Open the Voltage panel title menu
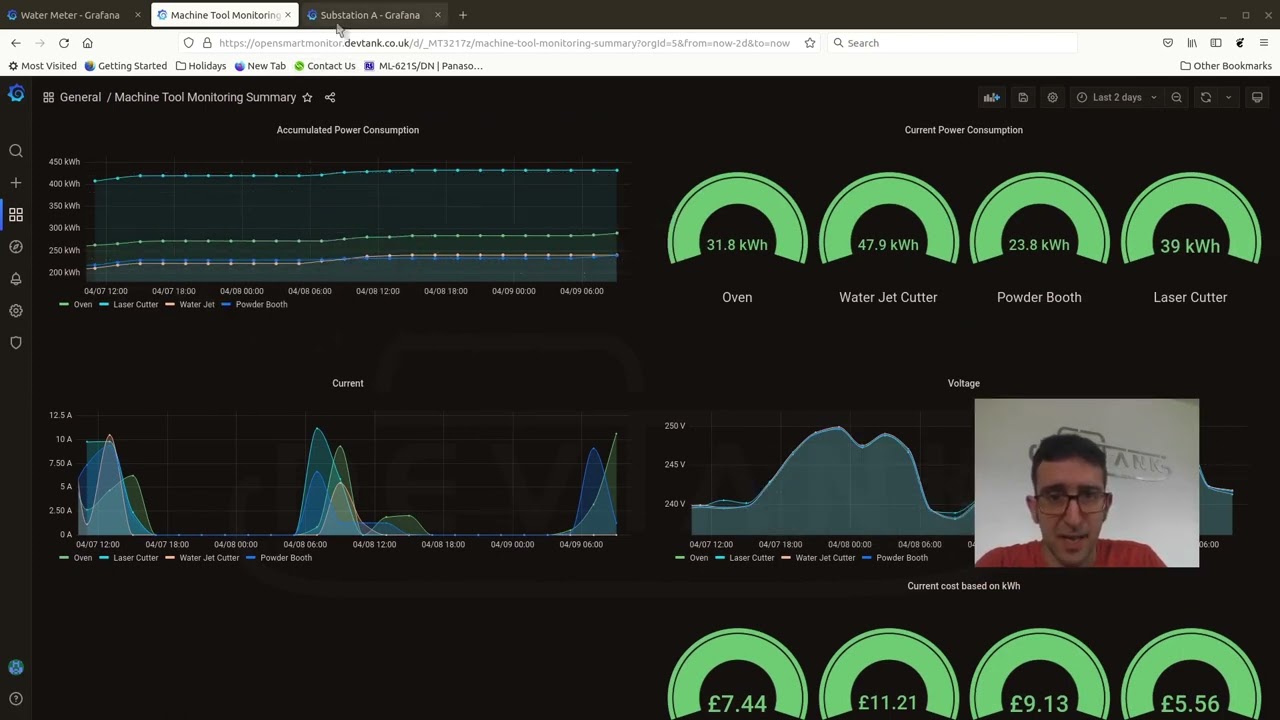This screenshot has width=1280, height=720. pyautogui.click(x=964, y=383)
